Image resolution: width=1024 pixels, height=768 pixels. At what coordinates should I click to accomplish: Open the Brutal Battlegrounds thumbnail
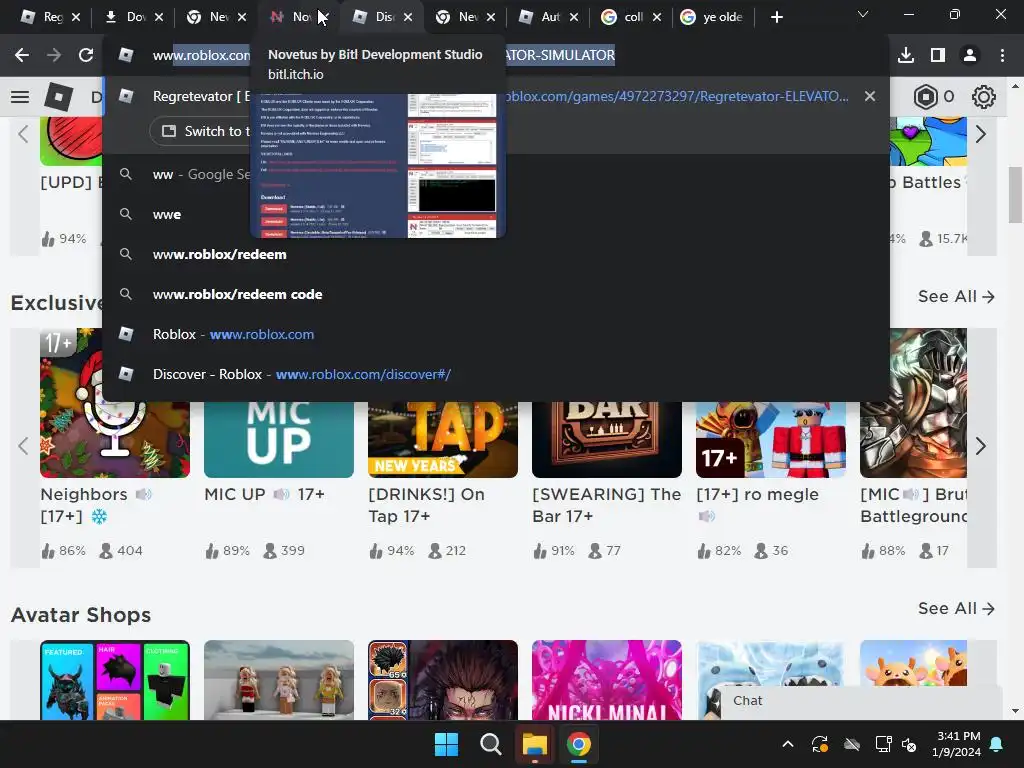(x=913, y=403)
